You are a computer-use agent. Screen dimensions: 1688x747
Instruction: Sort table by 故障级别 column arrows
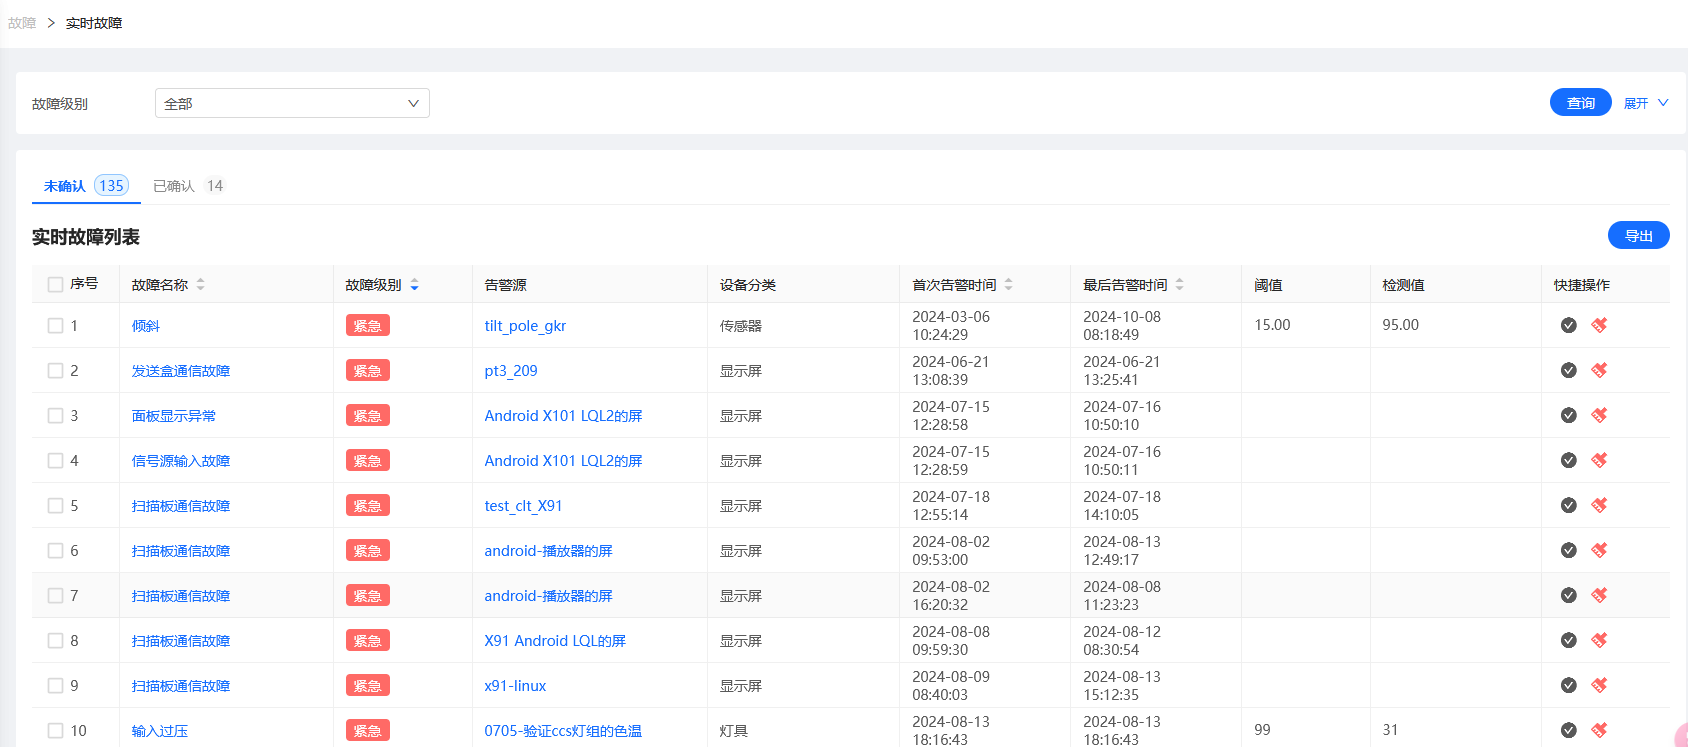pyautogui.click(x=414, y=285)
